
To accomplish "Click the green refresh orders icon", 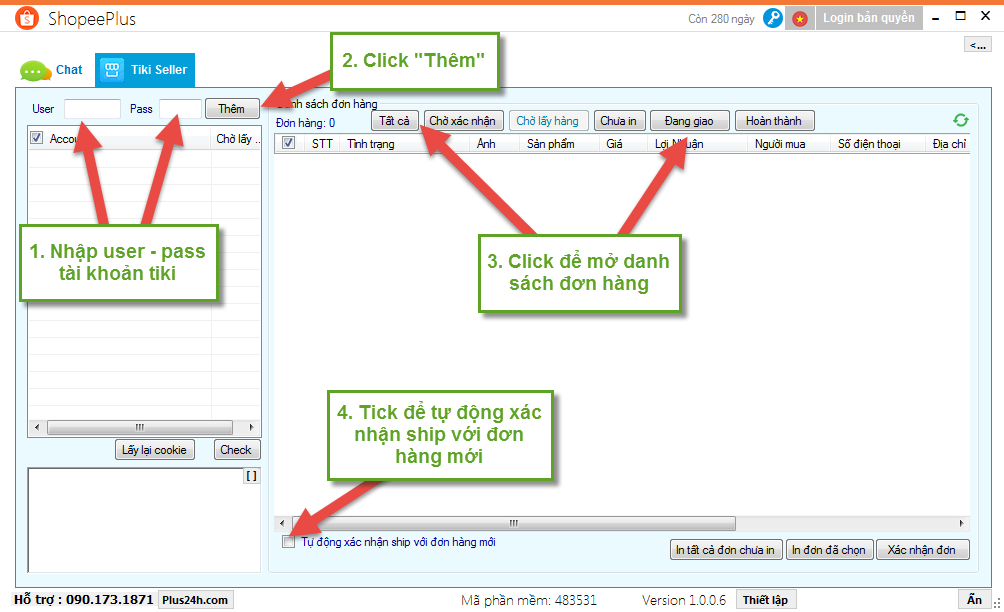I will pyautogui.click(x=960, y=120).
